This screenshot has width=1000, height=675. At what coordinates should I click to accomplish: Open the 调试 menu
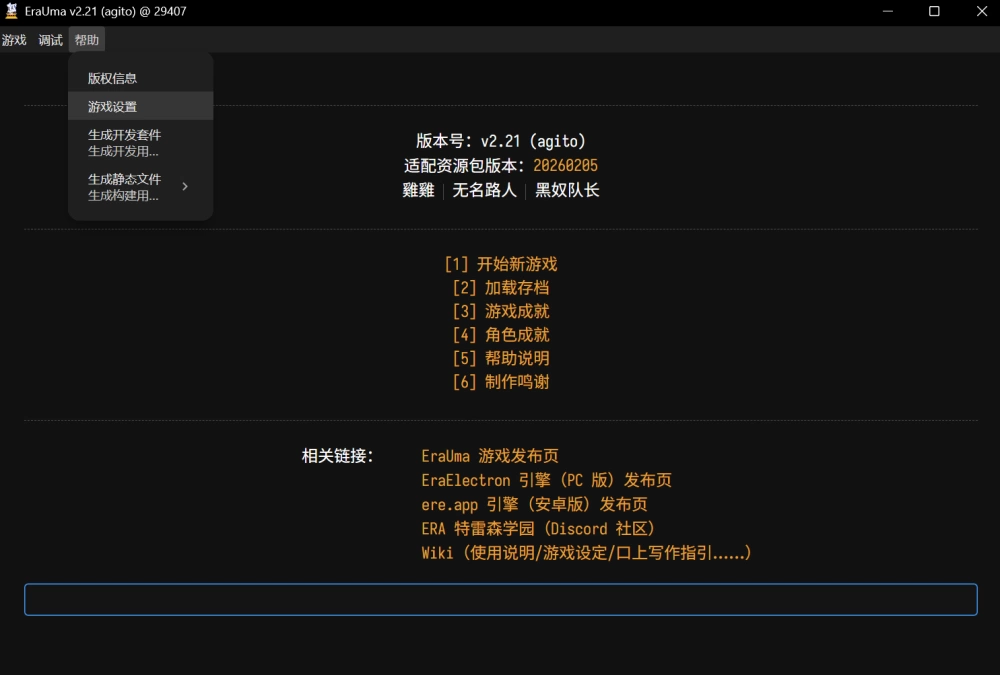50,40
